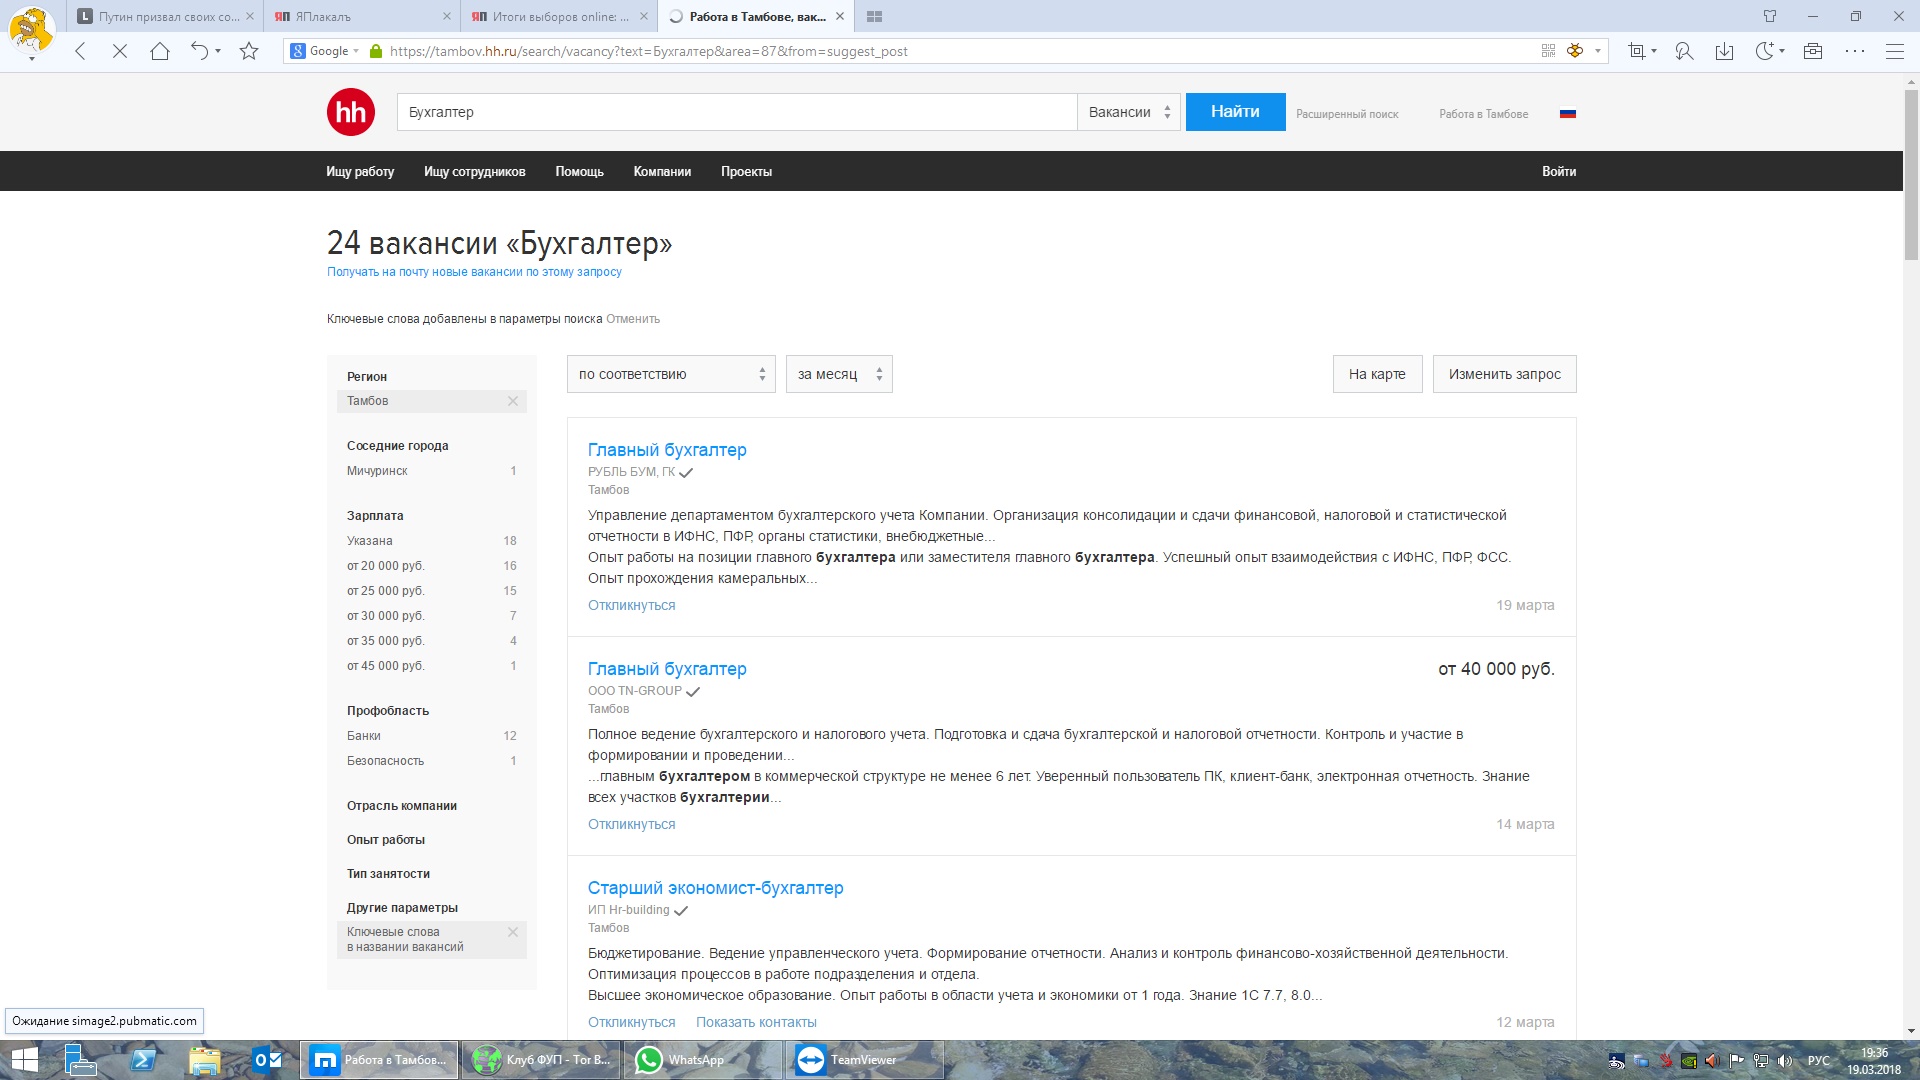
Task: Expand the Опыт работы filter
Action: [386, 840]
